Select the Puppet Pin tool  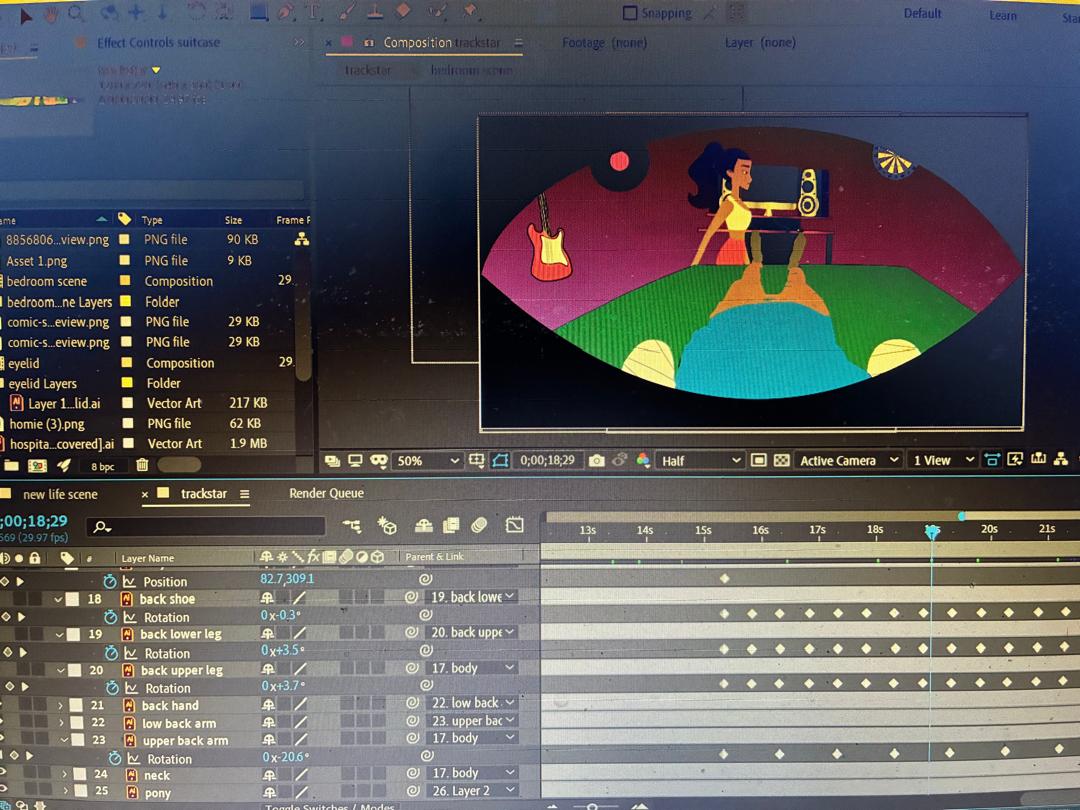click(467, 14)
